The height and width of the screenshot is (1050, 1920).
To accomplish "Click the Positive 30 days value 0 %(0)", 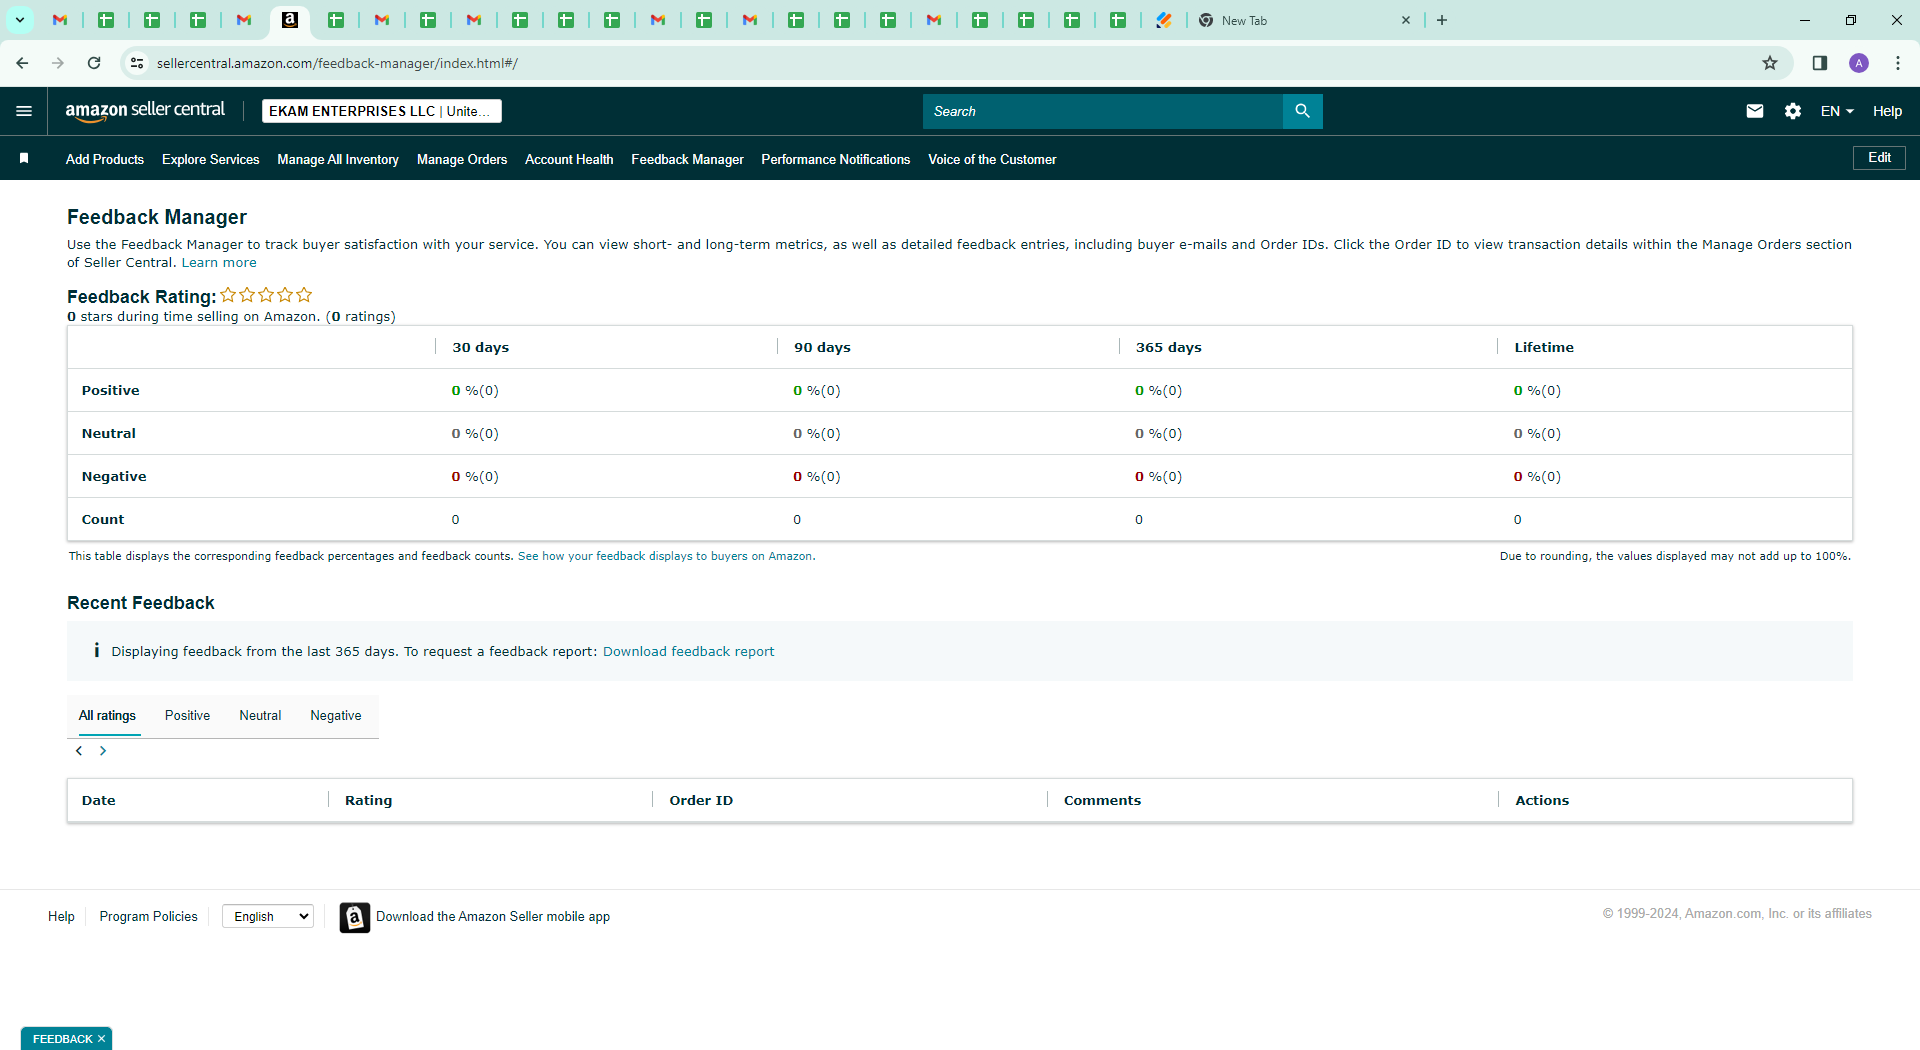I will coord(475,391).
